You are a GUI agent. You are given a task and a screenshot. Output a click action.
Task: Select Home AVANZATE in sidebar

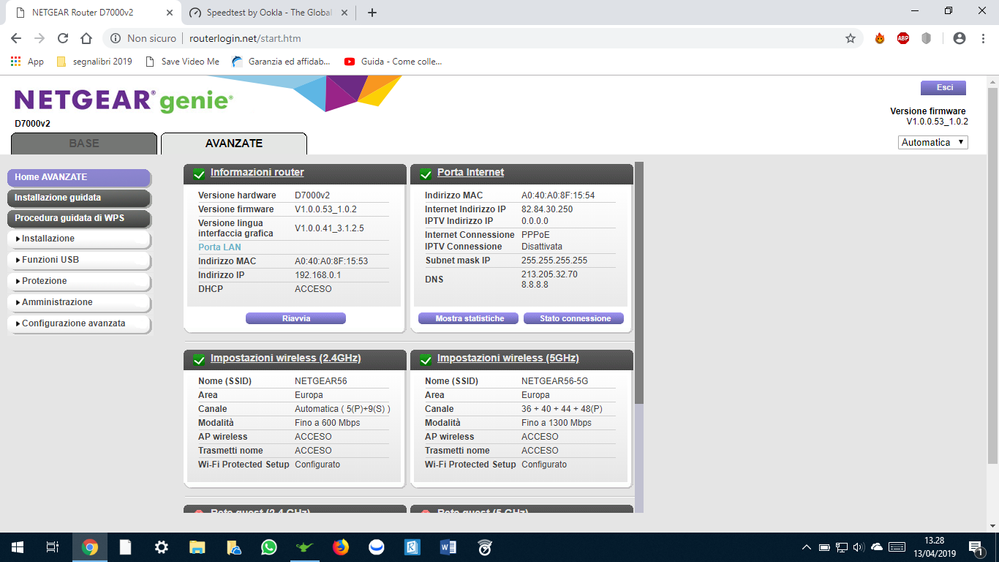coord(79,177)
